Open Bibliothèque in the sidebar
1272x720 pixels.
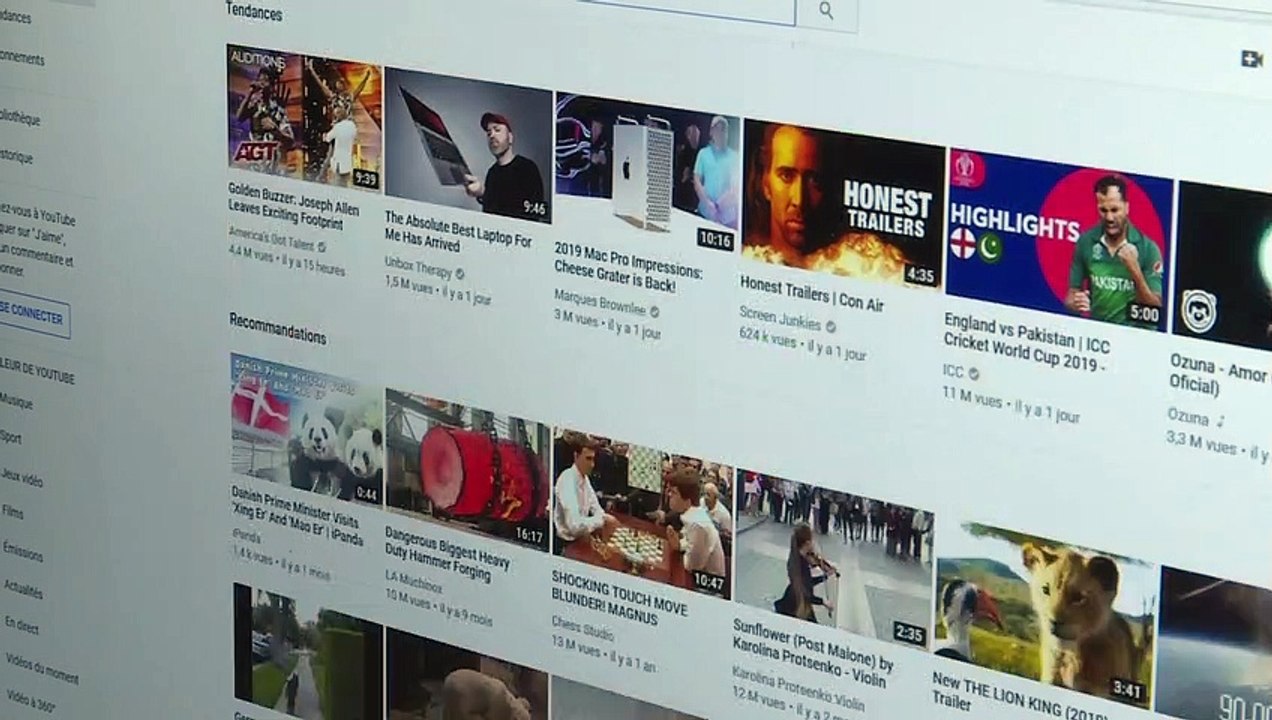[20, 118]
